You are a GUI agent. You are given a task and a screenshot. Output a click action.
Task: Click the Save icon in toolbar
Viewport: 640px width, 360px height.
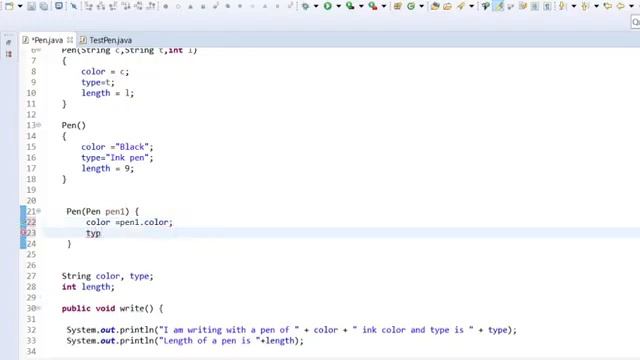(31, 6)
